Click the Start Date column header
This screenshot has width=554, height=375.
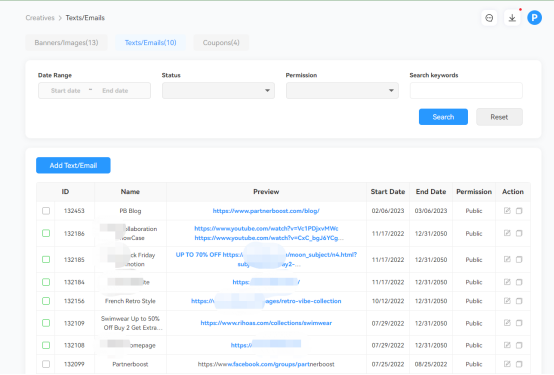coord(388,192)
